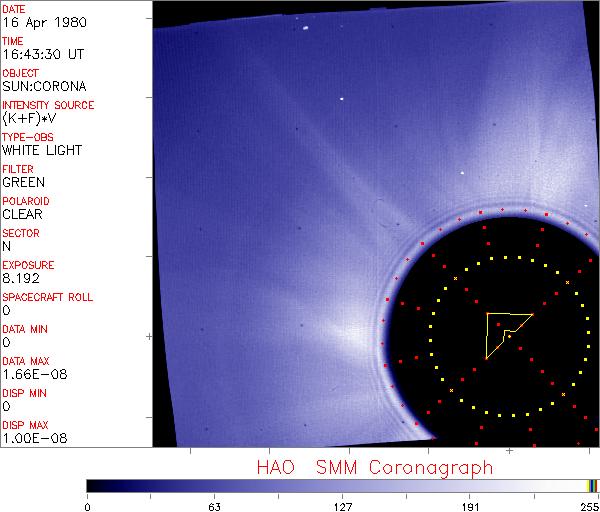
Task: Click the date value 16 Apr 1980
Action: coord(39,23)
